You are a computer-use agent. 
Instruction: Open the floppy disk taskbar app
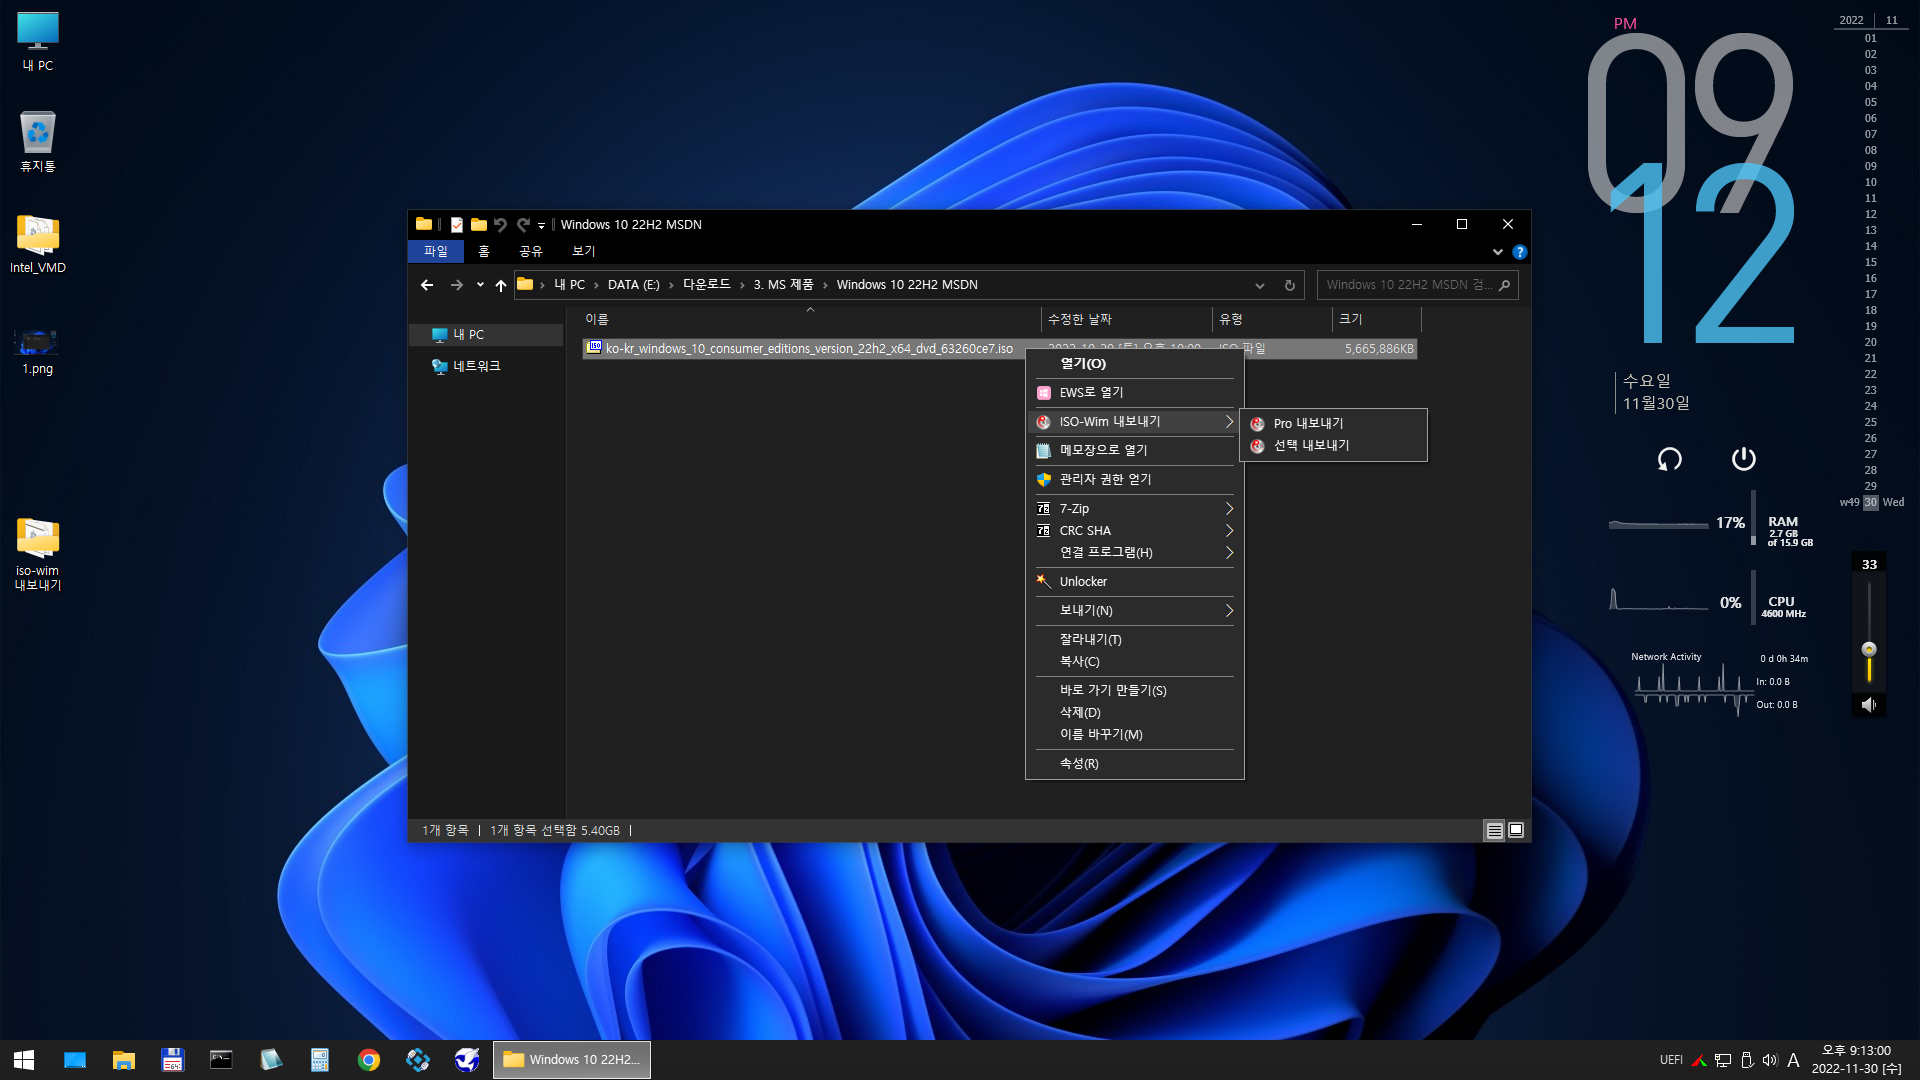[x=173, y=1060]
